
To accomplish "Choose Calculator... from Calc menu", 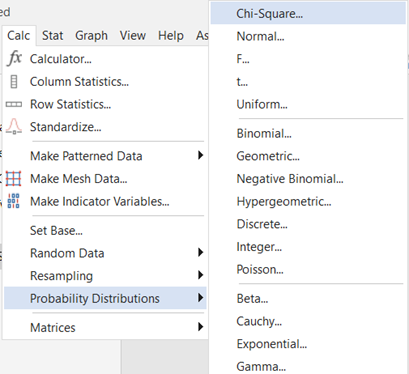I will 105,59.
